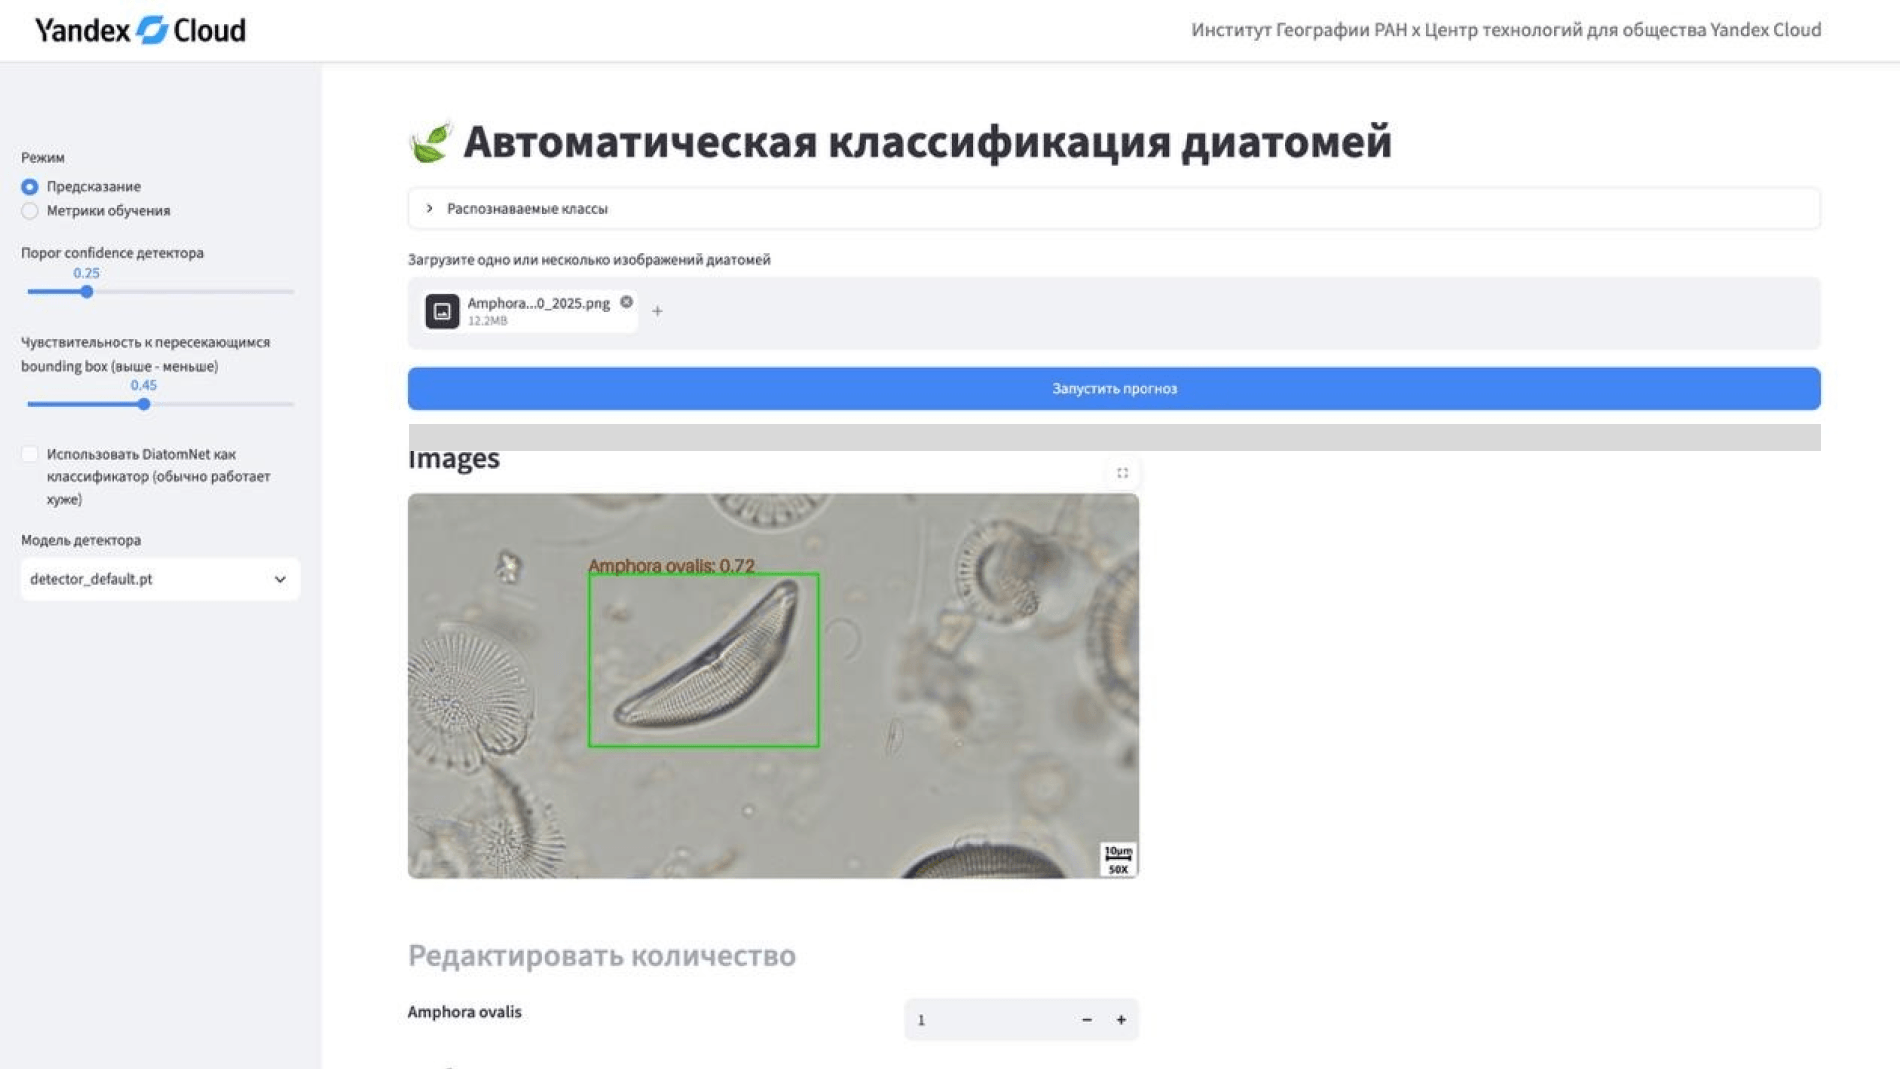1900x1069 pixels.
Task: Increase the Amphora ovalis count with plus
Action: point(1121,1020)
